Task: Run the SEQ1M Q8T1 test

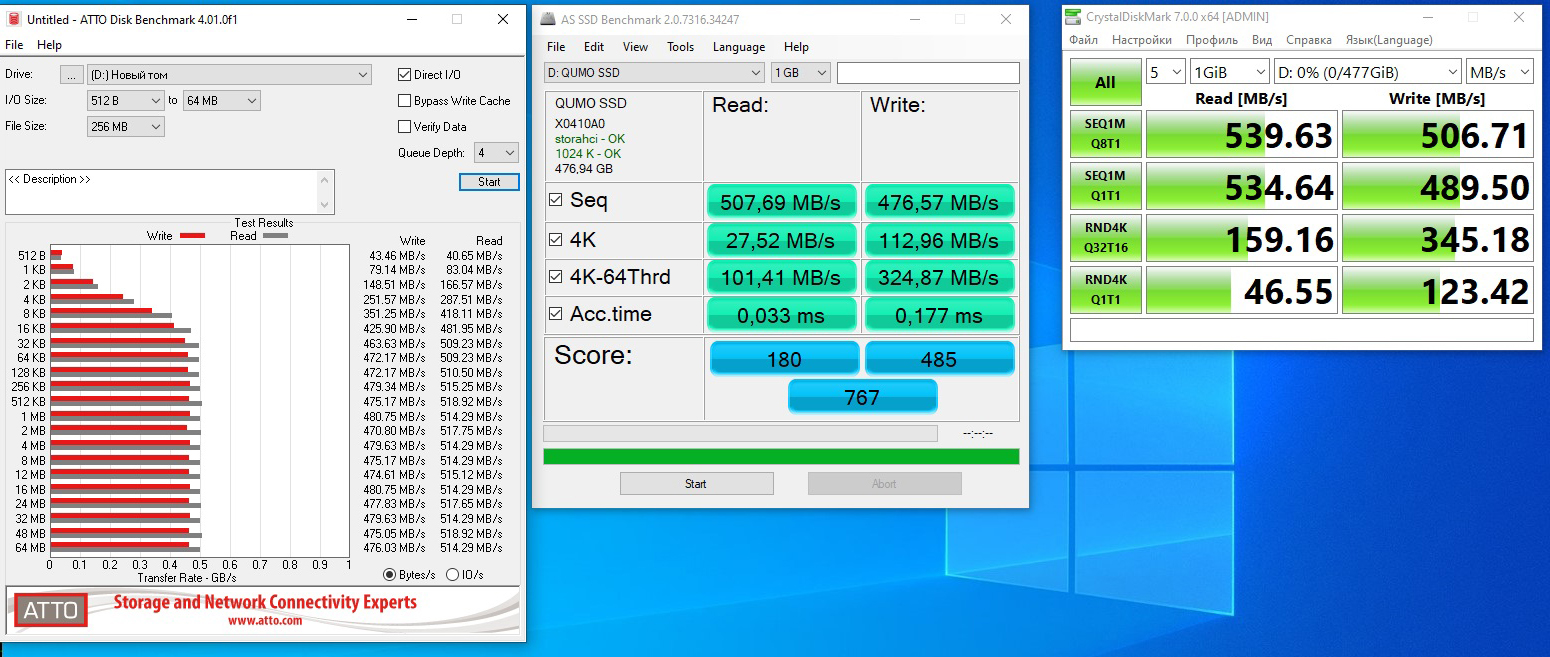Action: pos(1105,134)
